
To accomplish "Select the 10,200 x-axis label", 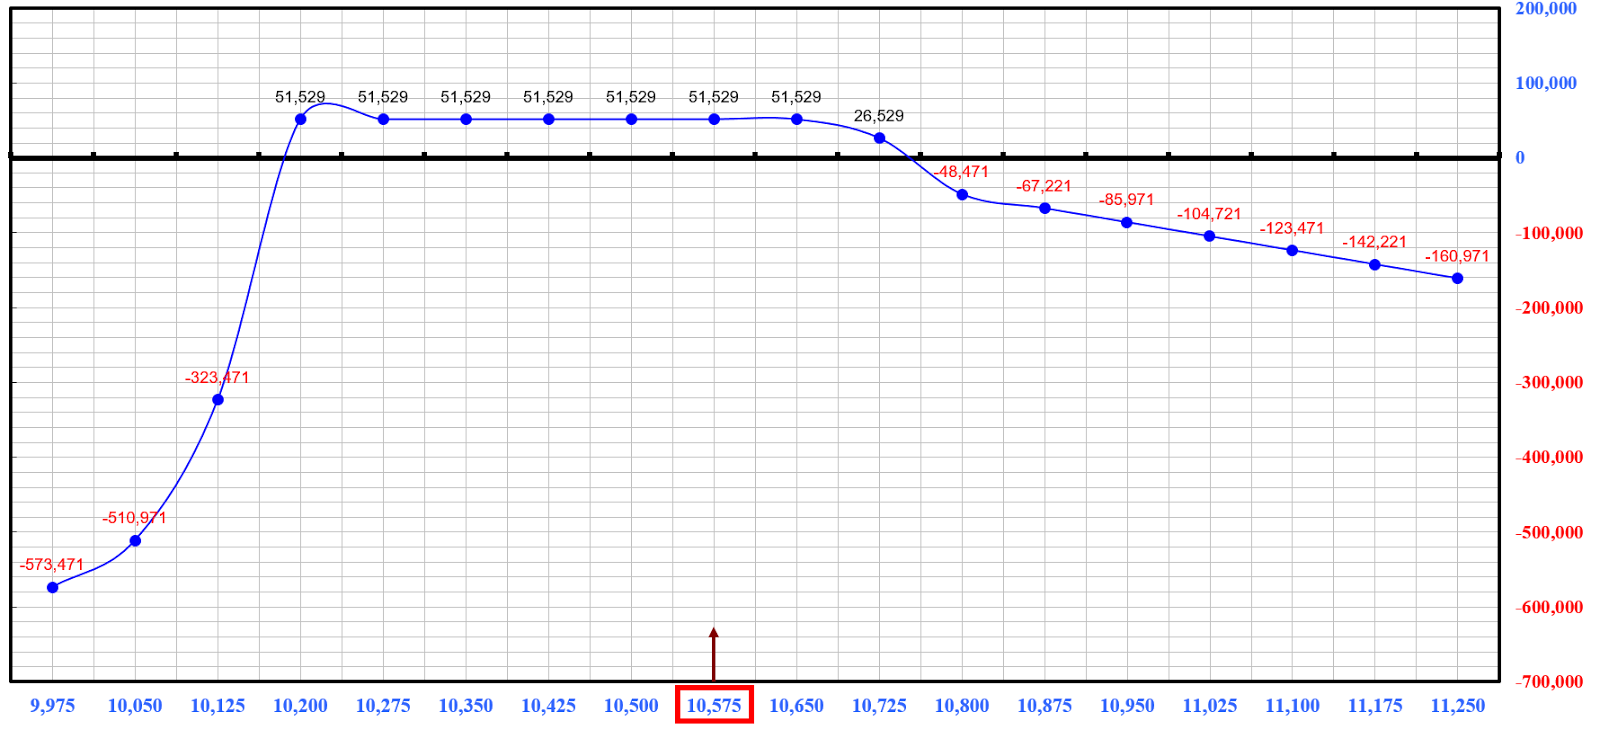I will [x=300, y=705].
